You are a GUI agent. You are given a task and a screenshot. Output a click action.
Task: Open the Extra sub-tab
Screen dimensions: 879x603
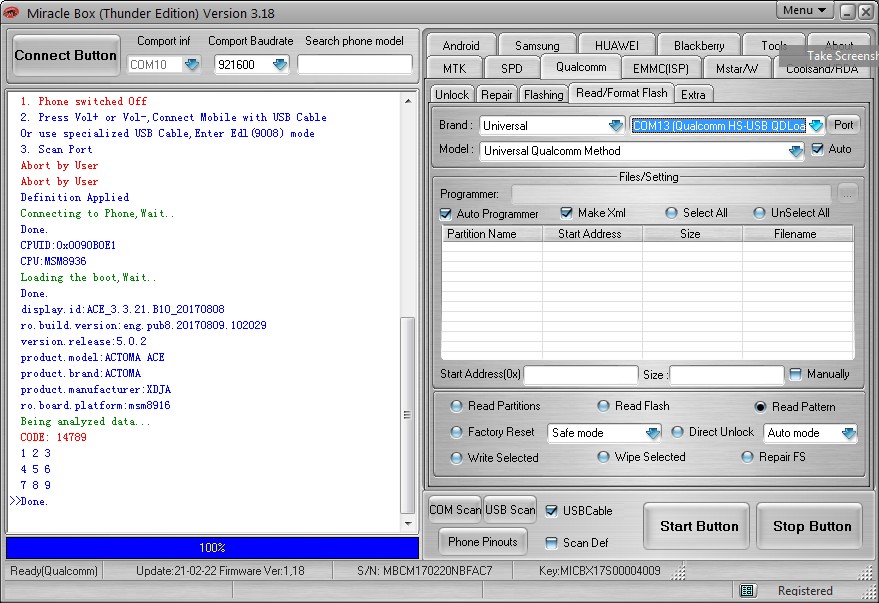[x=693, y=94]
